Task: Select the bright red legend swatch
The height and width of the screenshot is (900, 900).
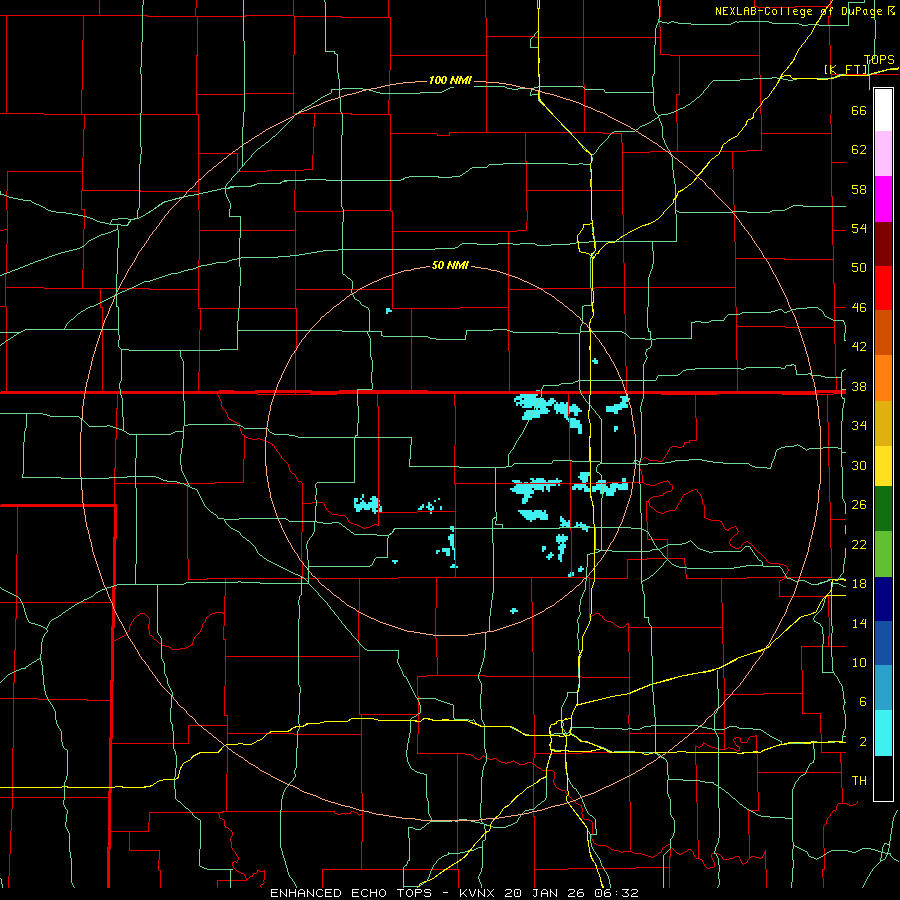Action: click(x=883, y=288)
